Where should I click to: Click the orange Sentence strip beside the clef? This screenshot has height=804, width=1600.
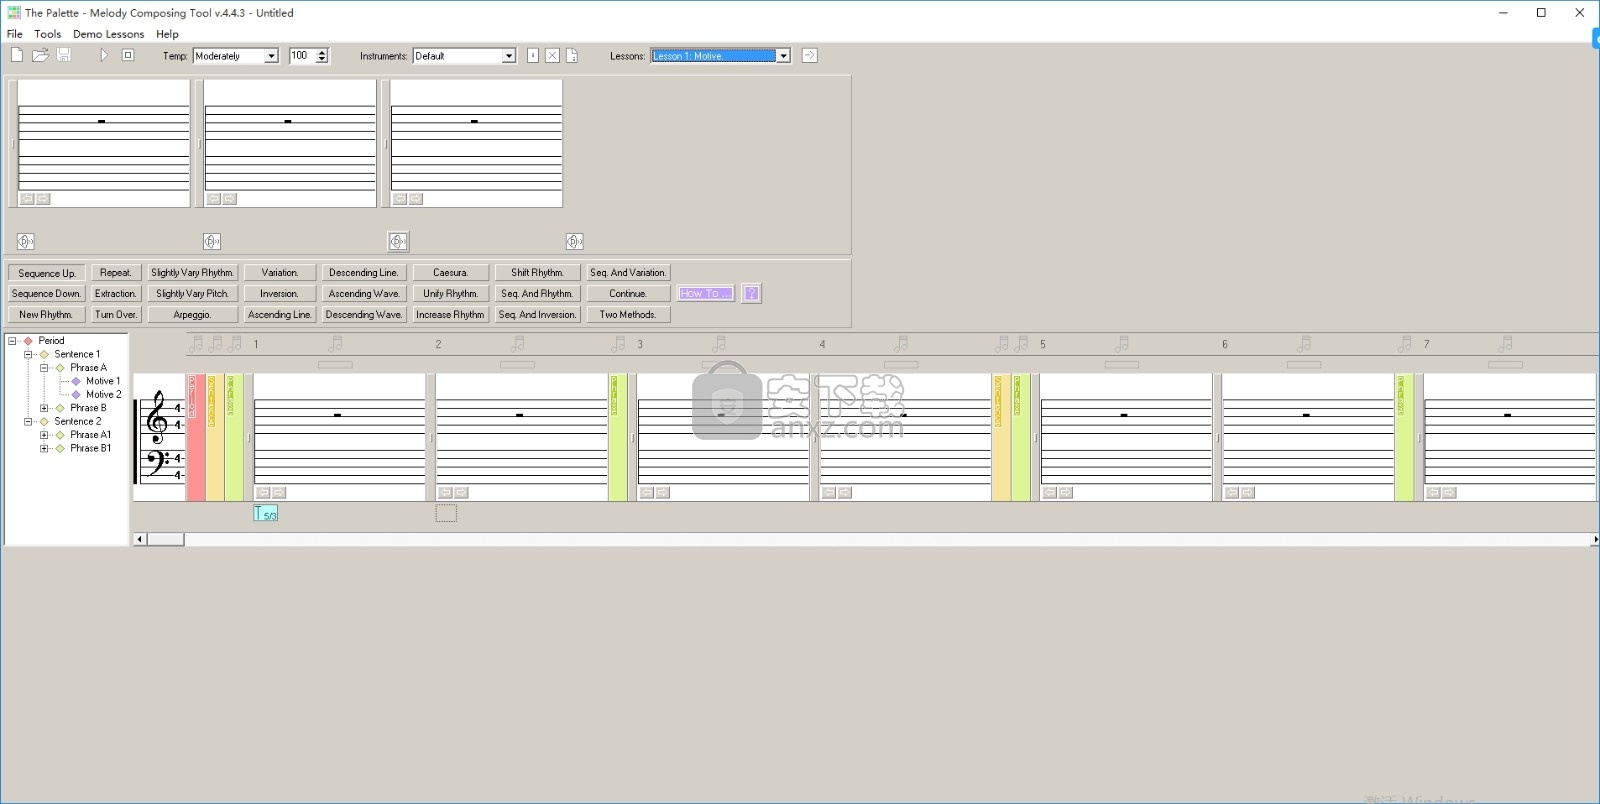pyautogui.click(x=215, y=437)
